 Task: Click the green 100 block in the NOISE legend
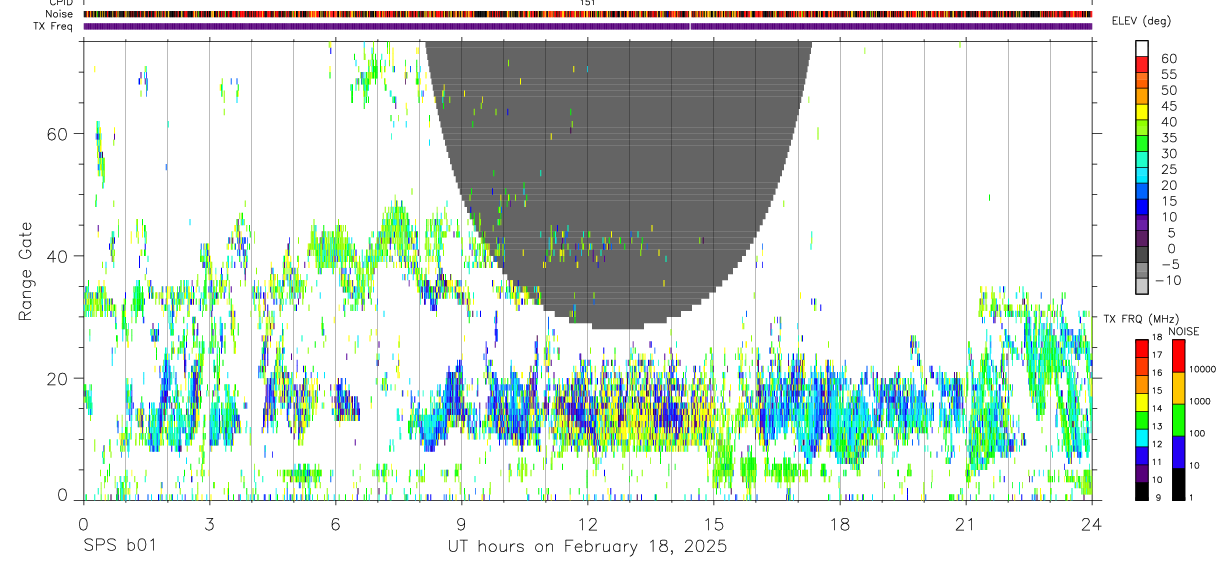pyautogui.click(x=1178, y=420)
